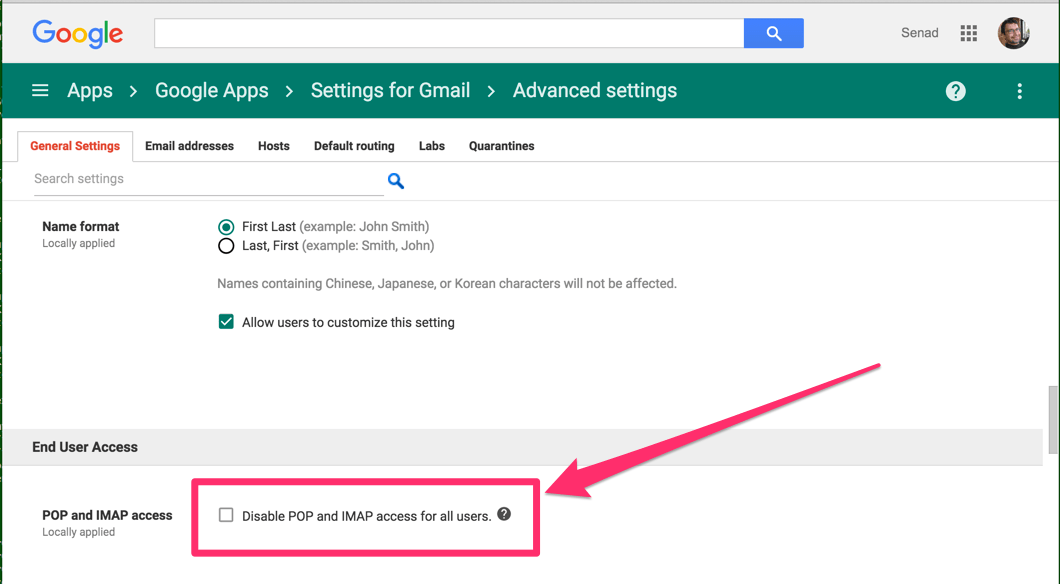Switch to the Default routing tab
The width and height of the screenshot is (1060, 584).
point(354,146)
